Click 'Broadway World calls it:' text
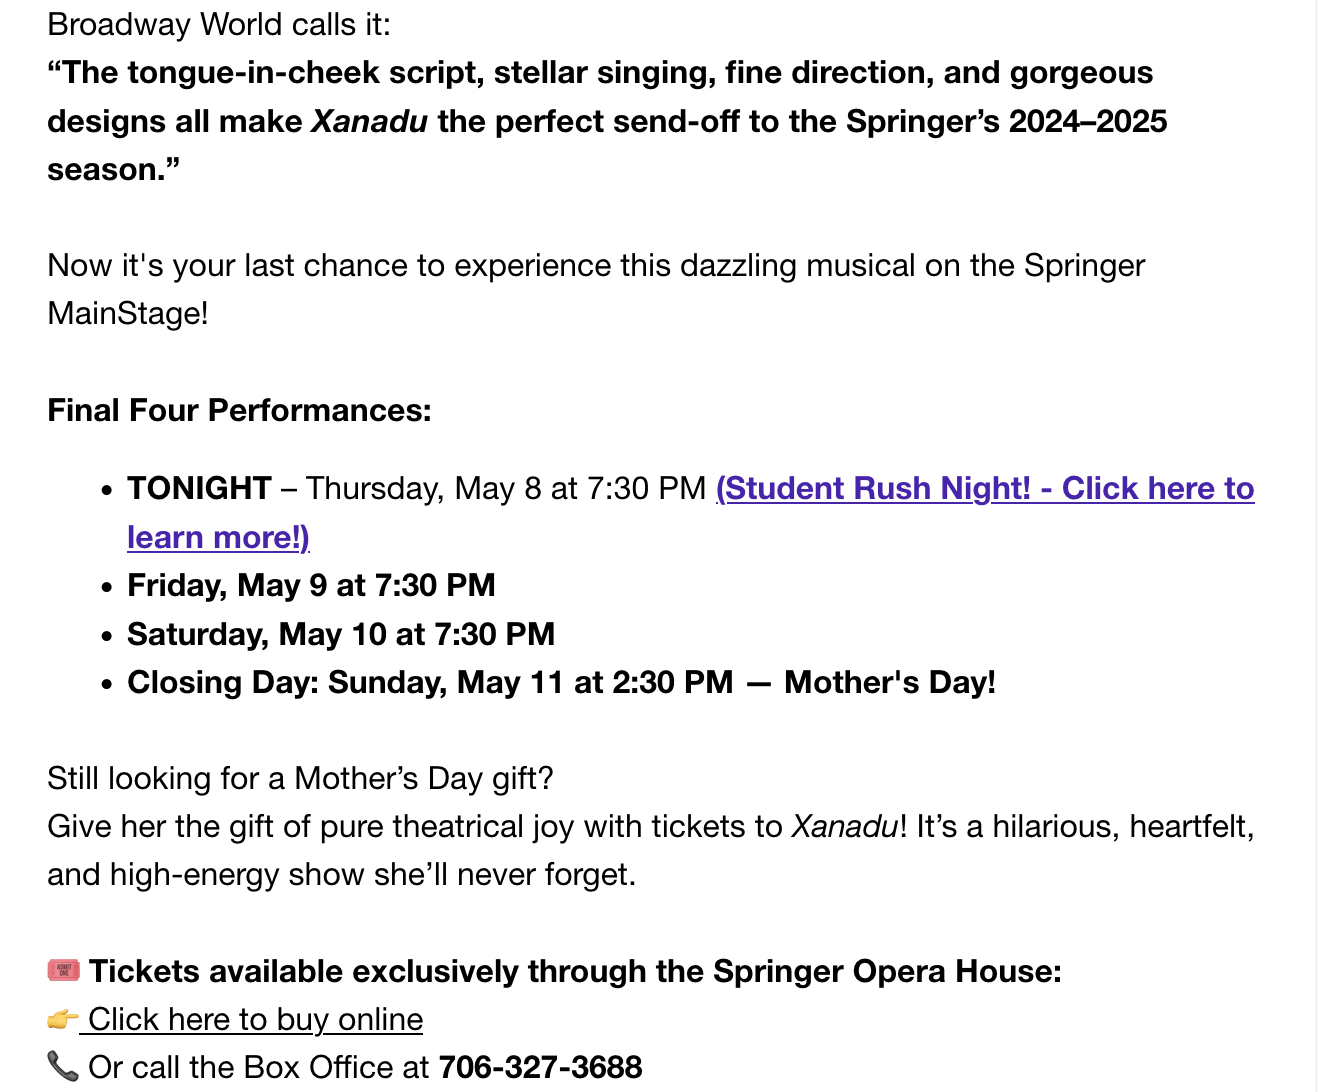Viewport: 1318px width, 1092px height. (219, 24)
